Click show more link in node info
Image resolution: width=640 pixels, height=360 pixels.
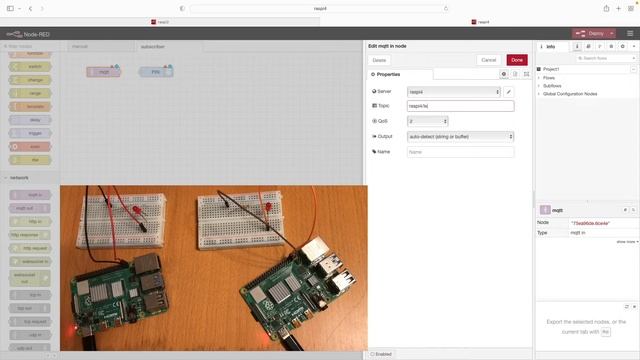tap(627, 242)
